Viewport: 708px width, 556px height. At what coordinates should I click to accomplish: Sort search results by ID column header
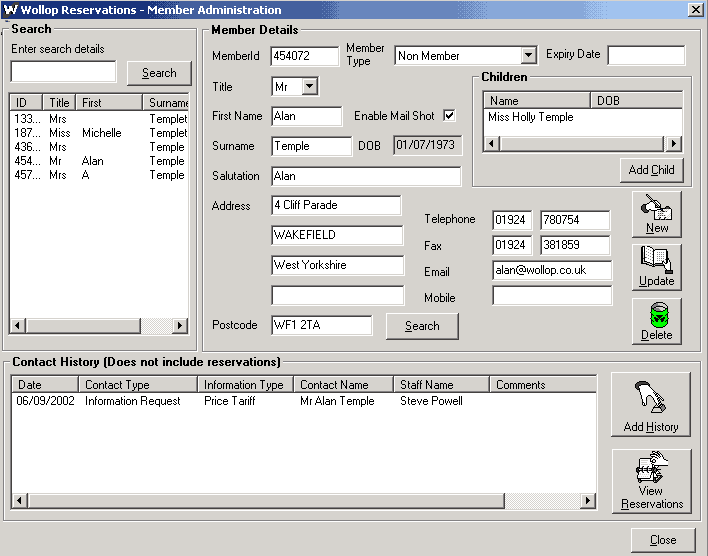26,103
